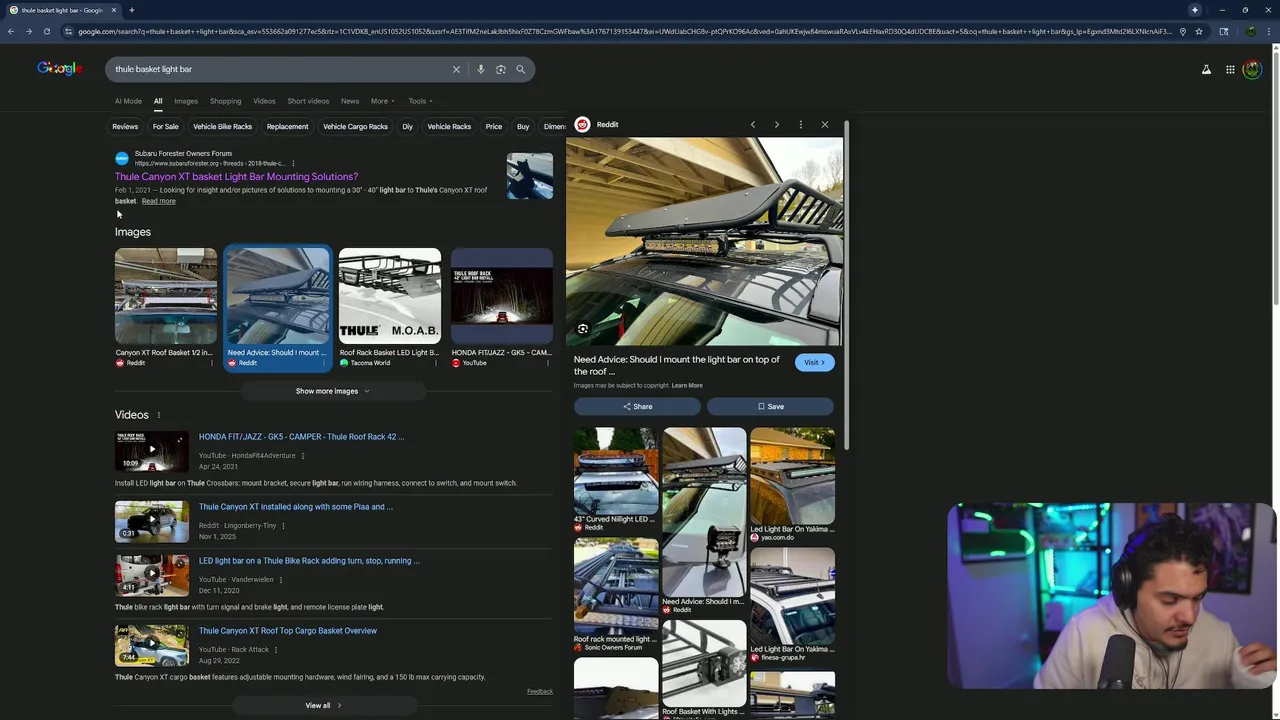The width and height of the screenshot is (1280, 720).
Task: Open Thule Canyon XT Light Bar Mounting link
Action: click(236, 177)
